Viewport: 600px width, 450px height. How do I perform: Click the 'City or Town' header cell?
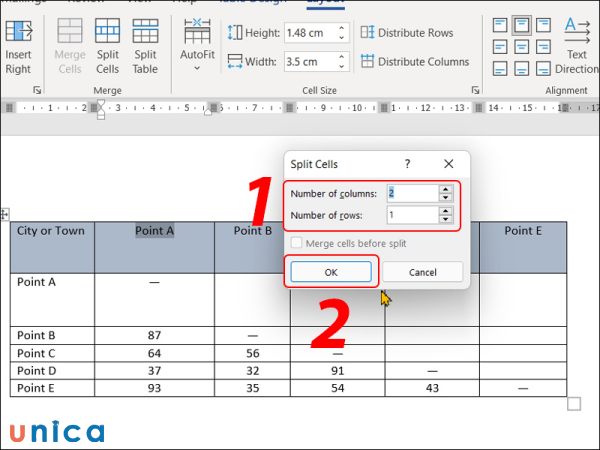(52, 247)
